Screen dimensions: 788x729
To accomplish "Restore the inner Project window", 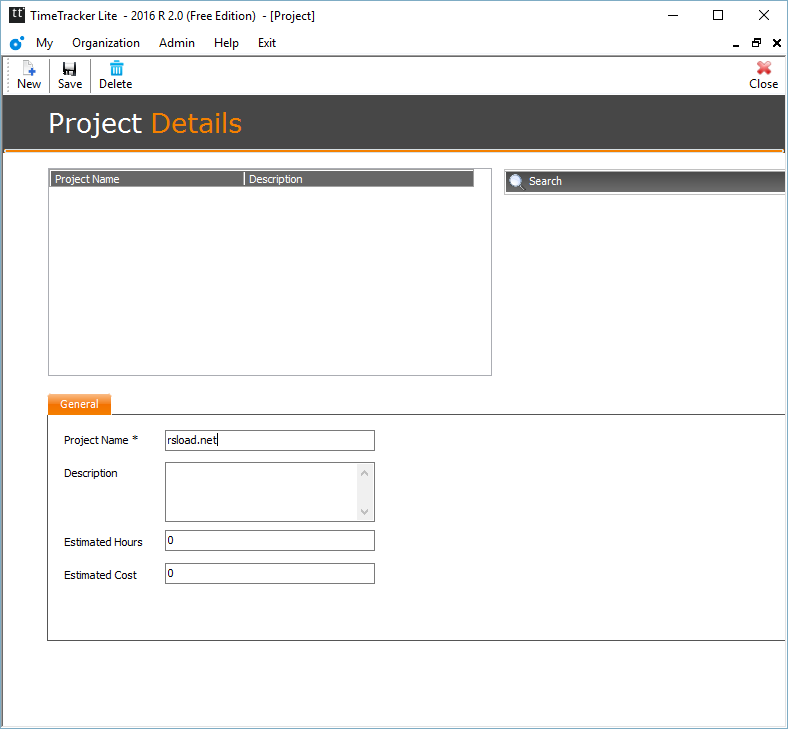I will (757, 43).
